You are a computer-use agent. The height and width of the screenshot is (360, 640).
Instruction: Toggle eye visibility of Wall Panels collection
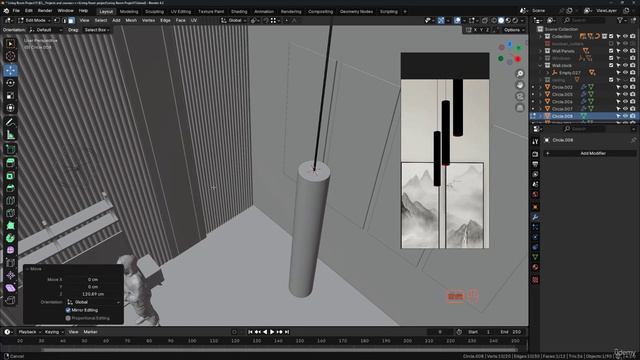point(625,51)
